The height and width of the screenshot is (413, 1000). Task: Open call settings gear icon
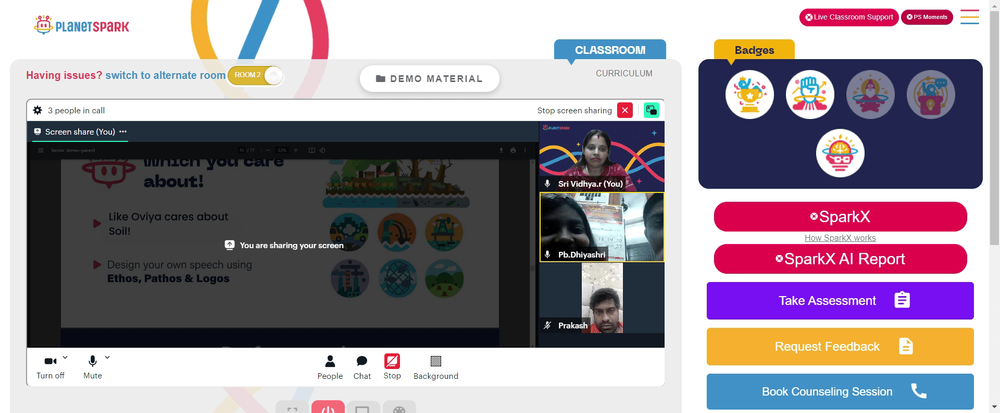(x=38, y=110)
